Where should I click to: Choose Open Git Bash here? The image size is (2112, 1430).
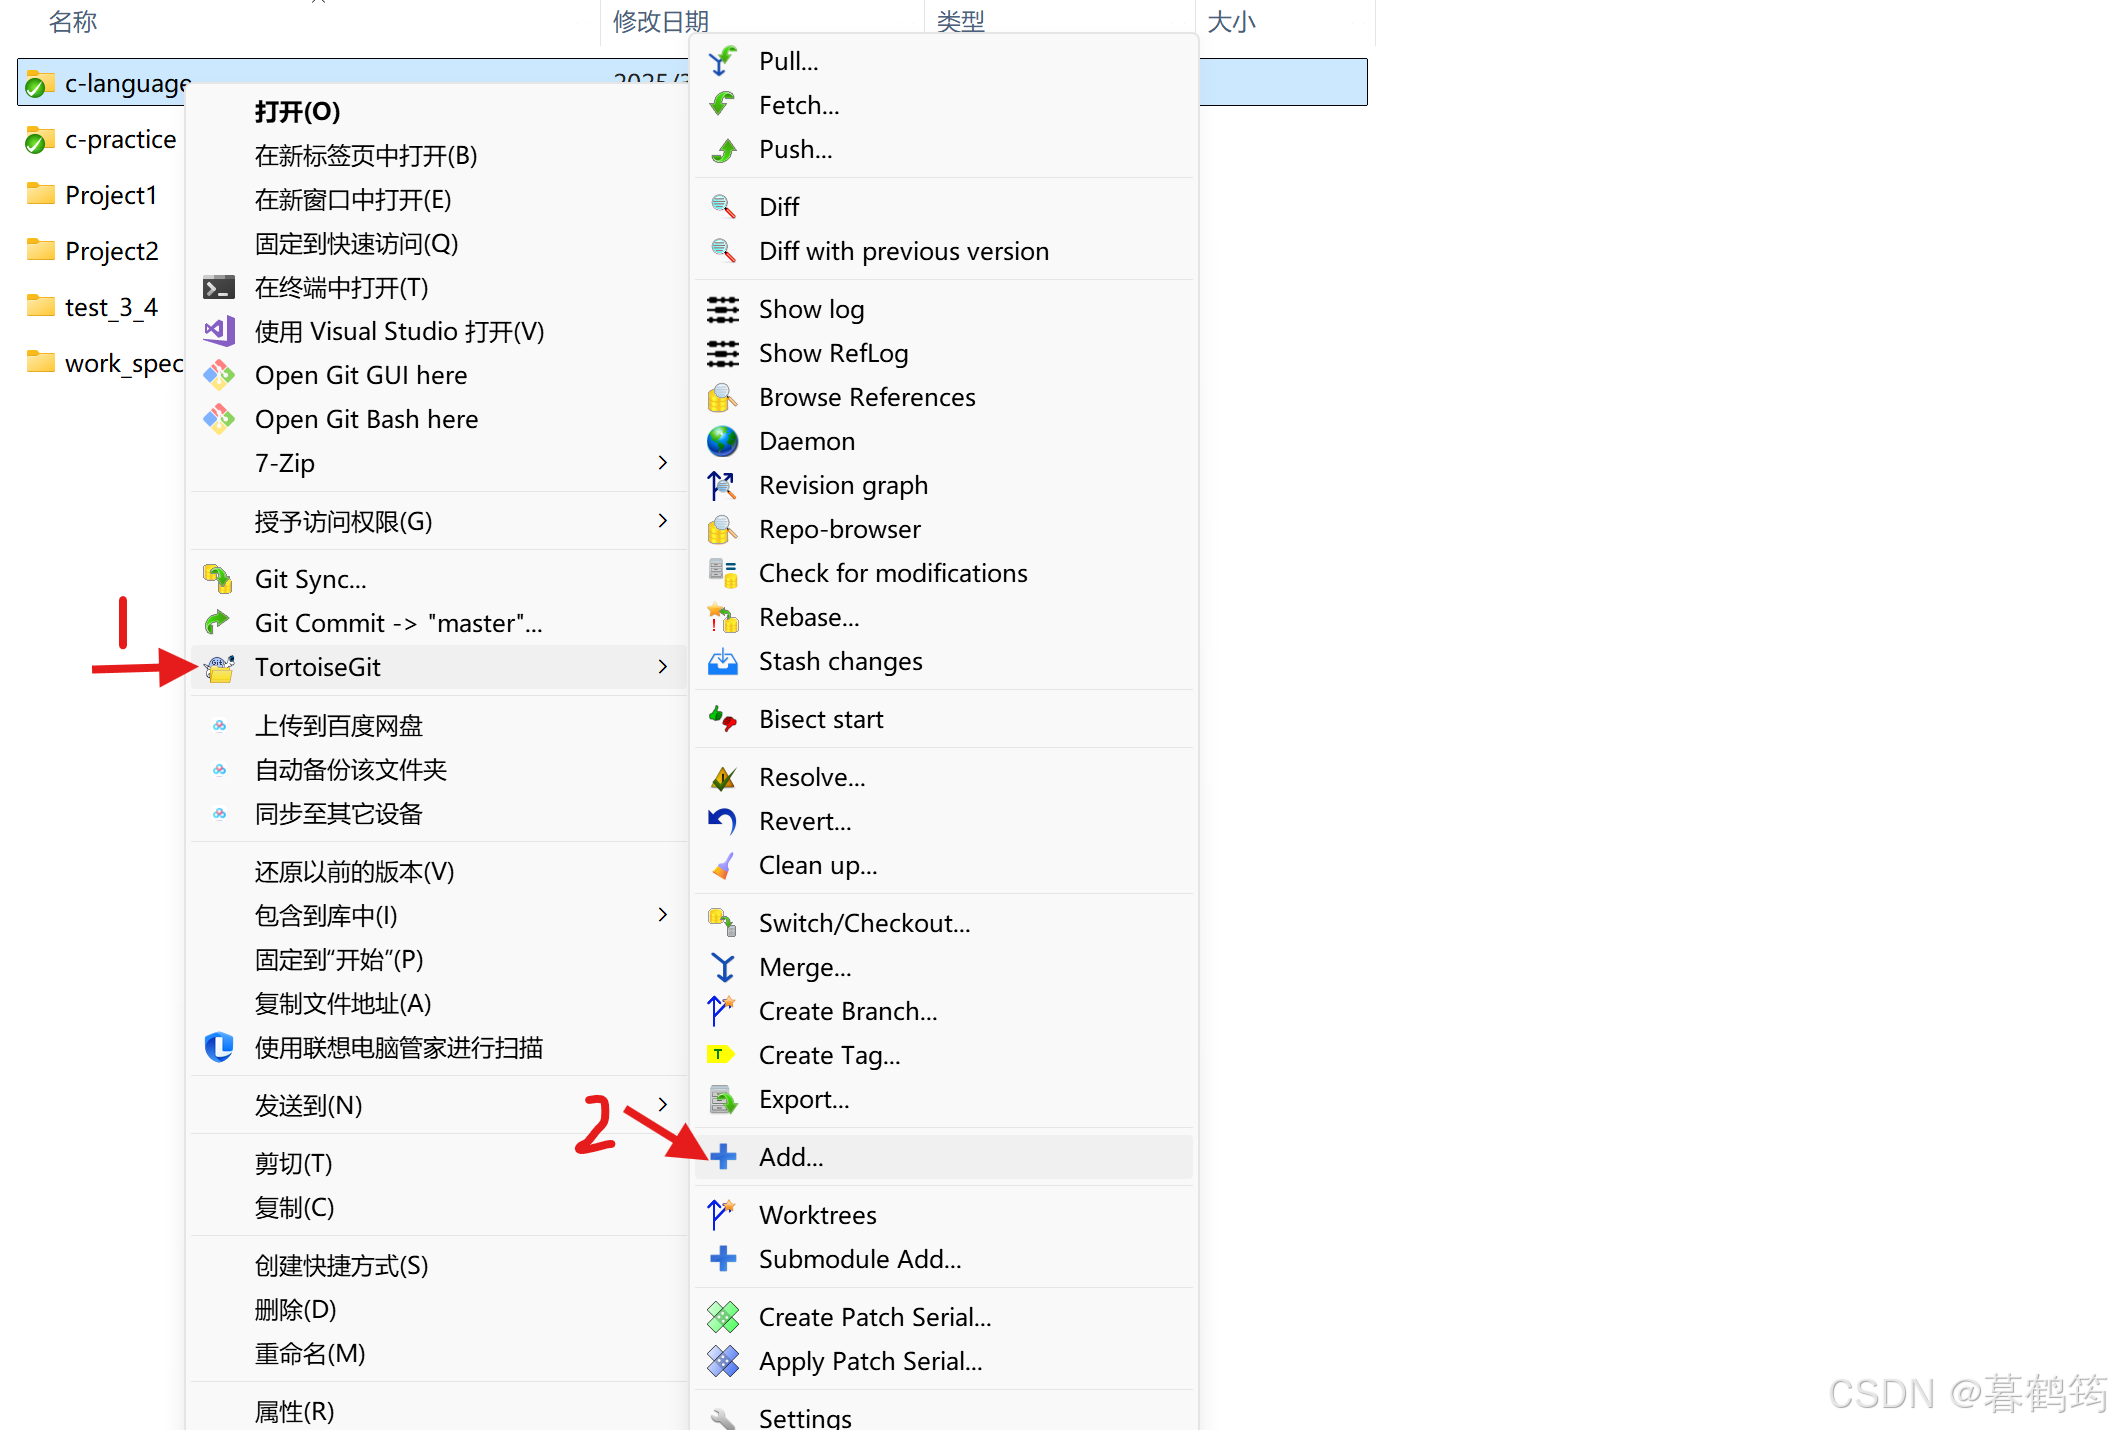[x=366, y=419]
